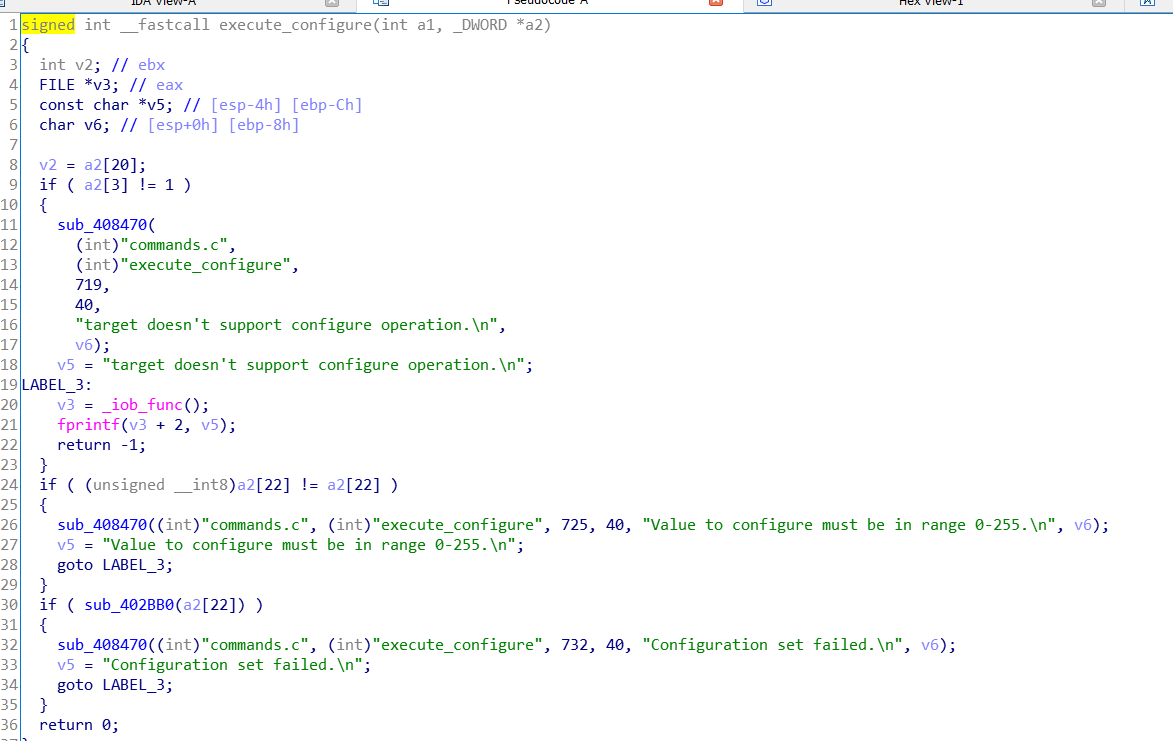Screen dimensions: 1173x741
Task: Click the highlighted 'signed' keyword
Action: click(x=48, y=25)
